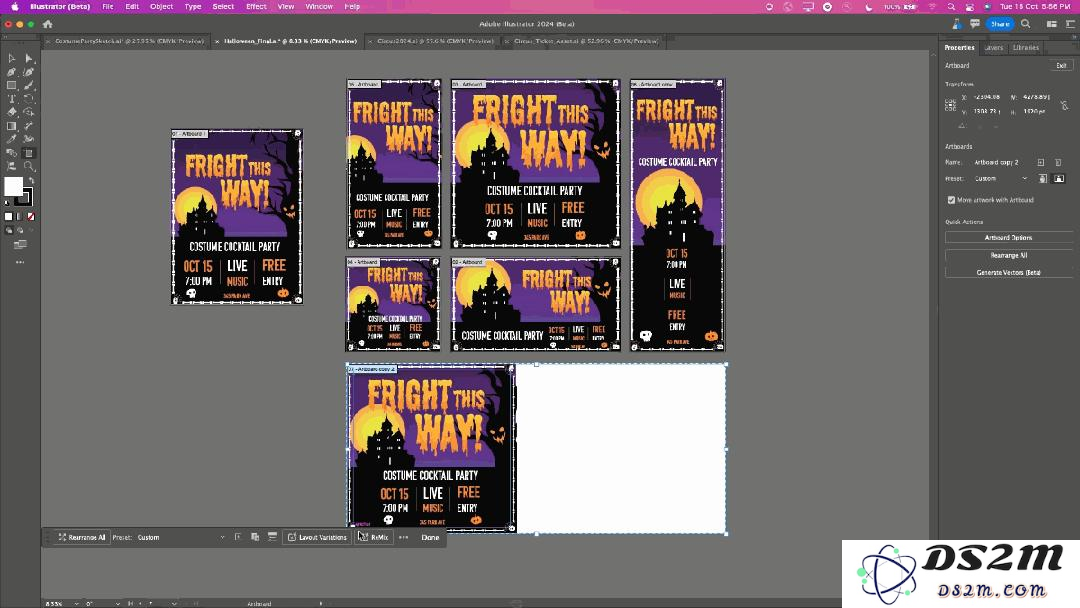1080x608 pixels.
Task: Click the Fill color swatch
Action: 13,186
